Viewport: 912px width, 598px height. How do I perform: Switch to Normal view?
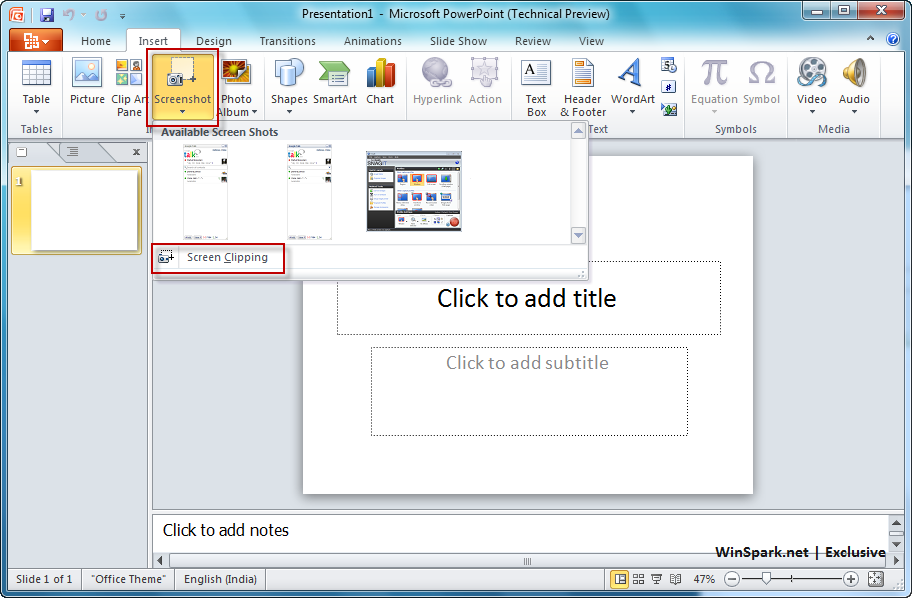pyautogui.click(x=620, y=579)
